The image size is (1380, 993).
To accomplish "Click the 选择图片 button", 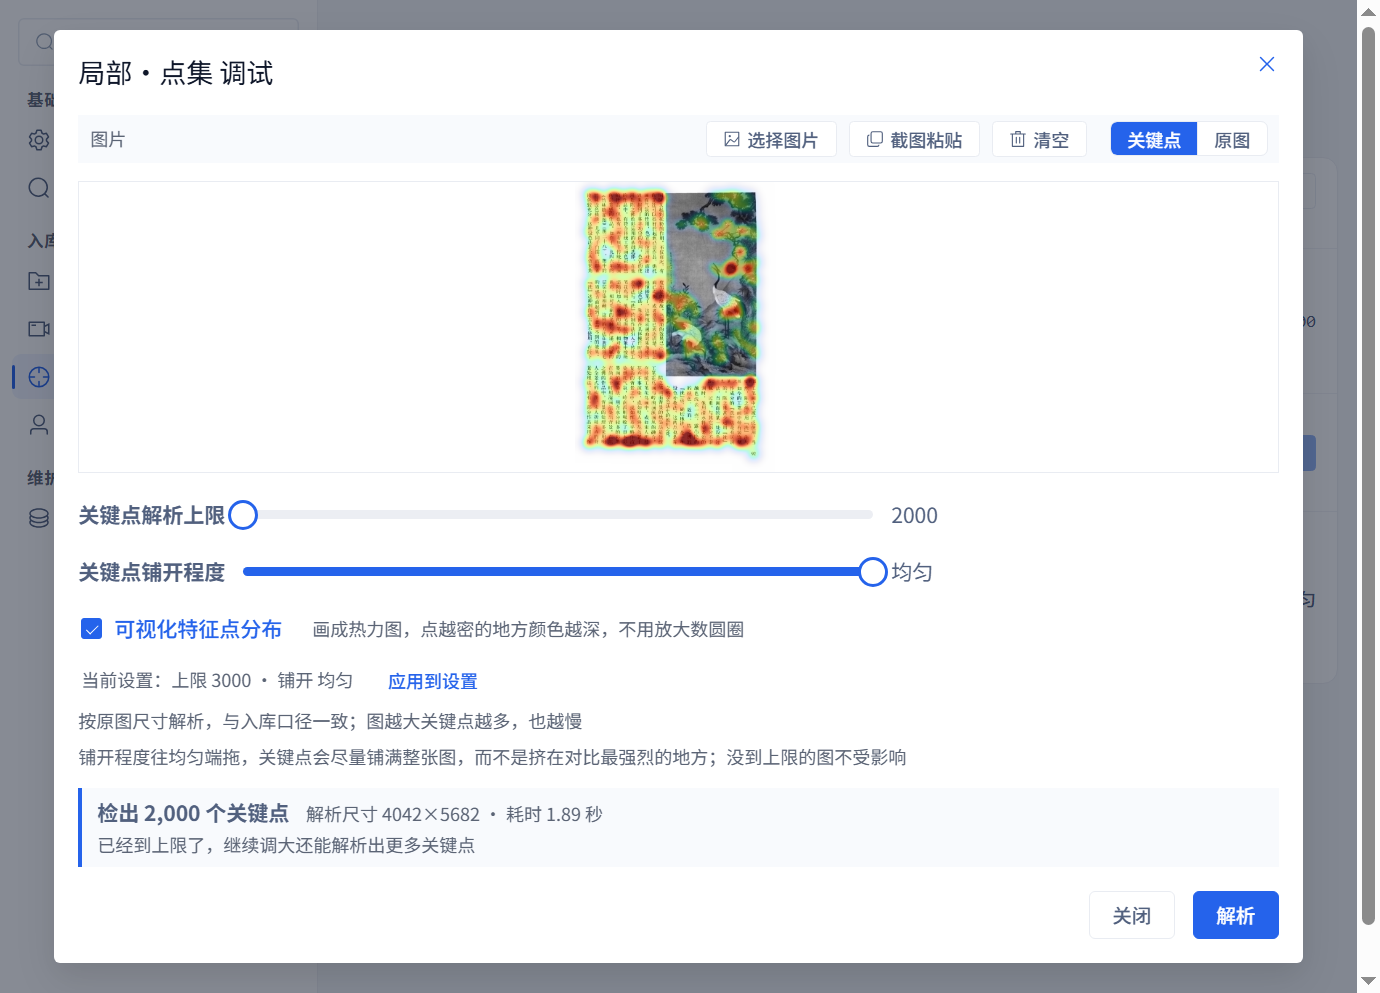I will point(771,140).
